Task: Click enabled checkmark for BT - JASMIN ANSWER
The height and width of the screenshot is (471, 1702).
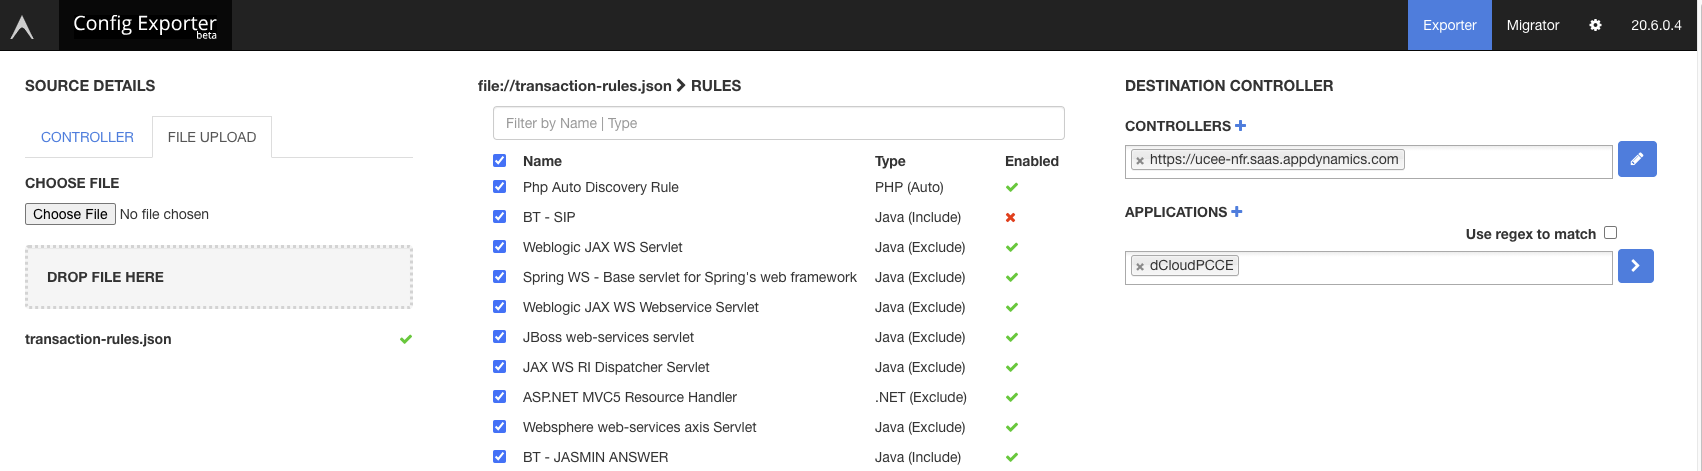Action: [x=1012, y=457]
